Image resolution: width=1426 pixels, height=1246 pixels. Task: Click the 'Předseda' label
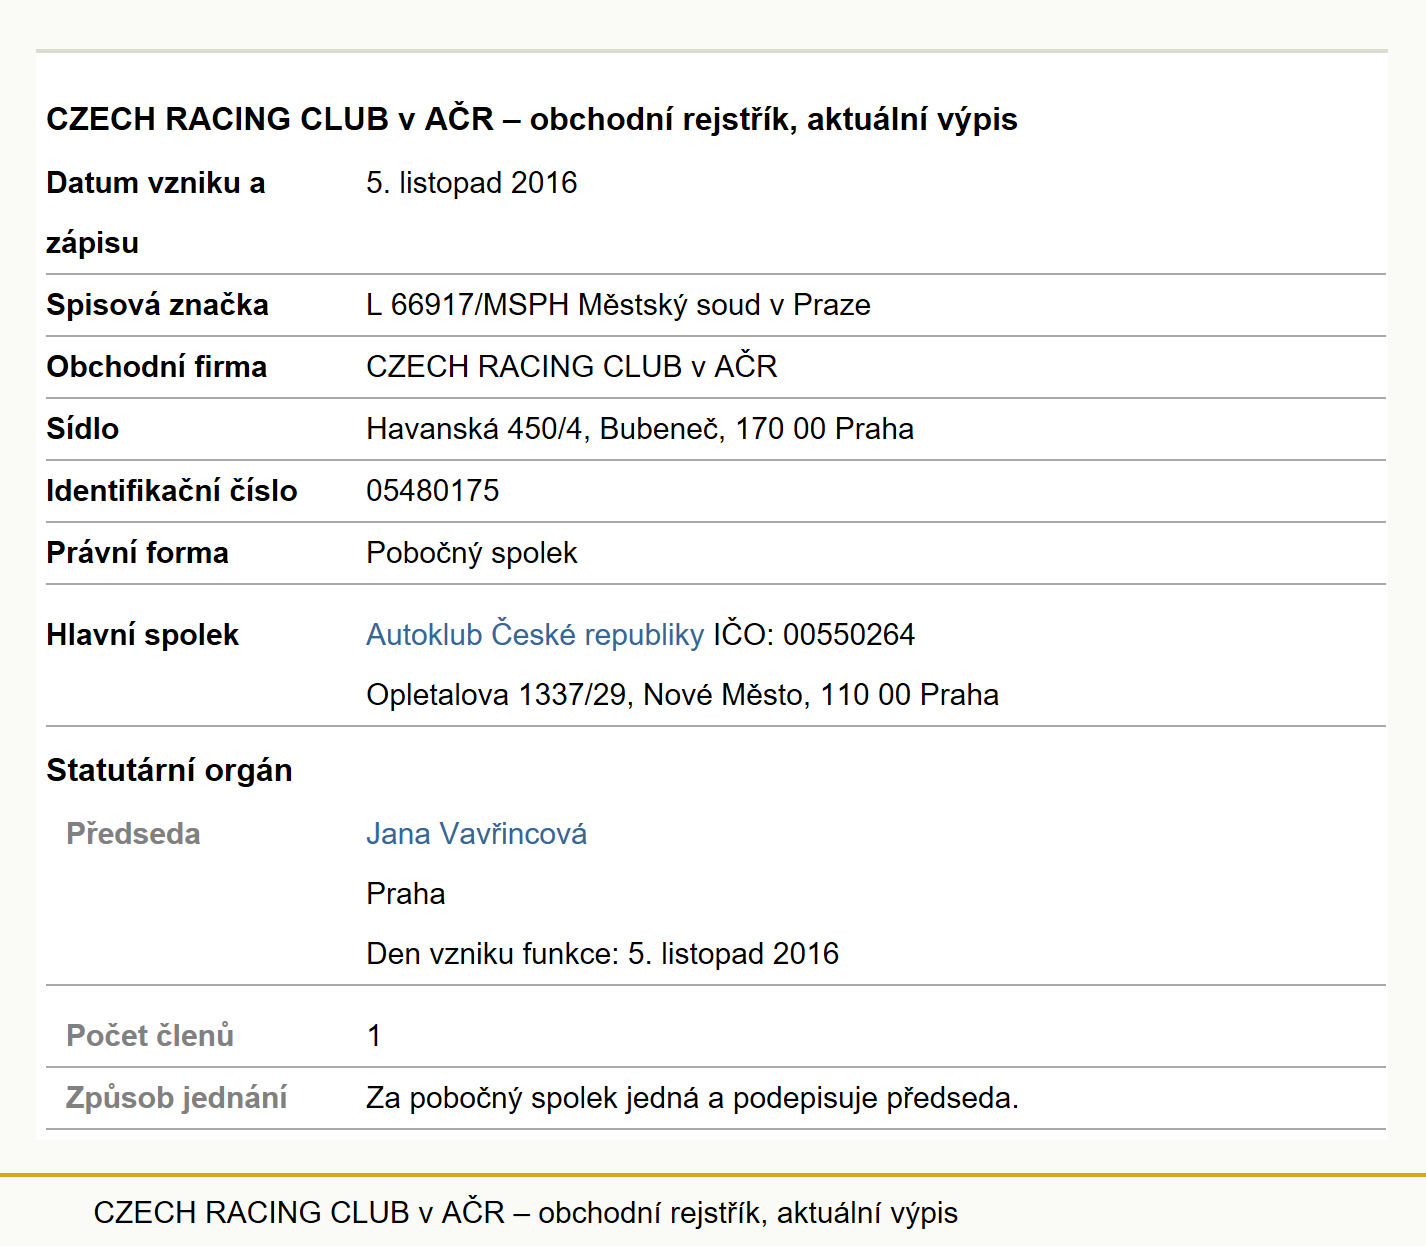click(x=133, y=834)
